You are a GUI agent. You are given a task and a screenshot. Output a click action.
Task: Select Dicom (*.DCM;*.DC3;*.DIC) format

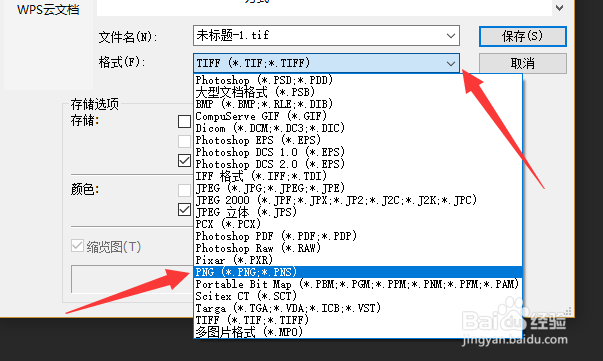click(358, 128)
